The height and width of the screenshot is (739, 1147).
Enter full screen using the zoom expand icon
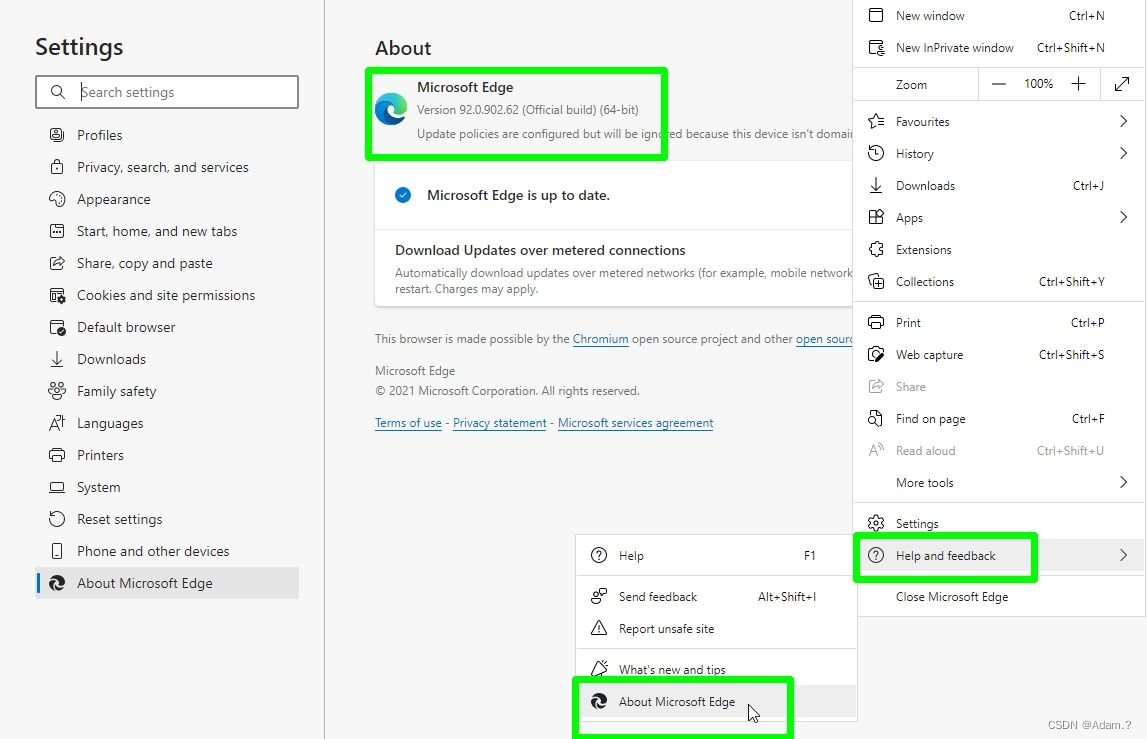1122,84
